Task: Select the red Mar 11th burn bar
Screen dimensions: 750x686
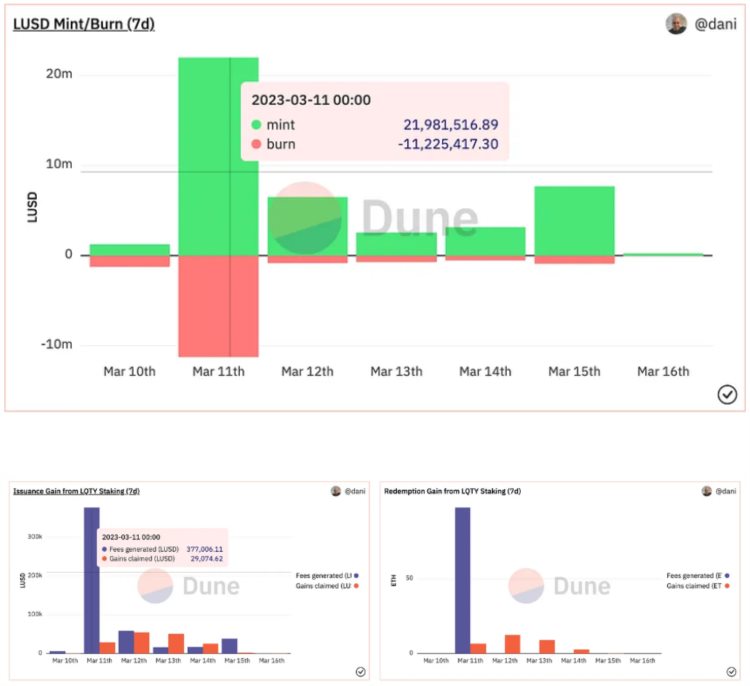Action: coord(218,305)
